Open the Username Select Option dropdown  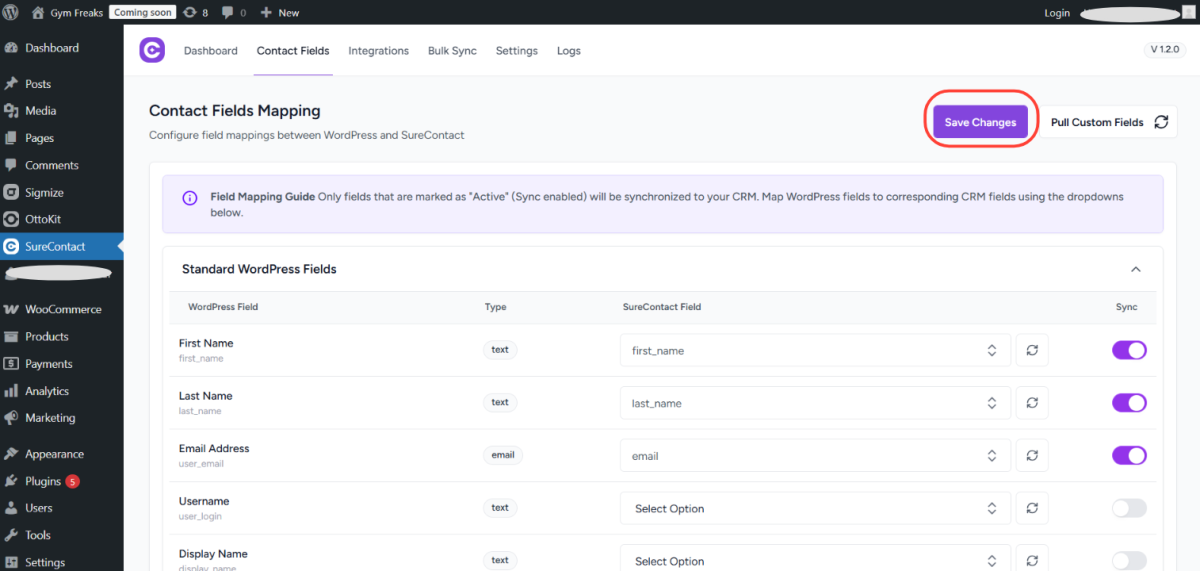pos(814,508)
